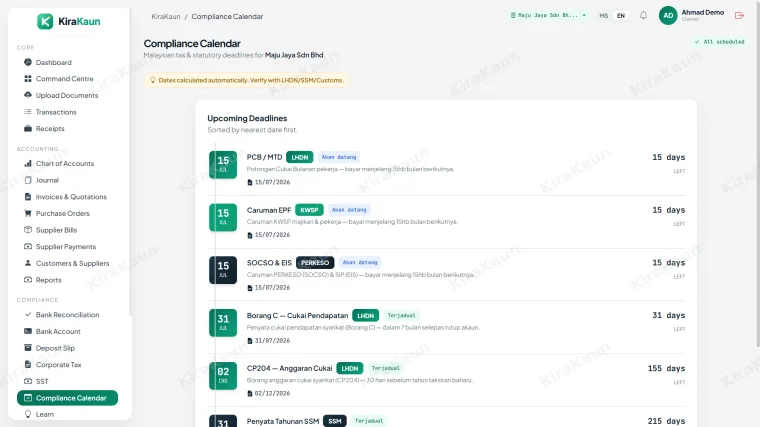Select the Compliance Calendar sidebar item
This screenshot has height=427, width=760.
click(x=67, y=398)
